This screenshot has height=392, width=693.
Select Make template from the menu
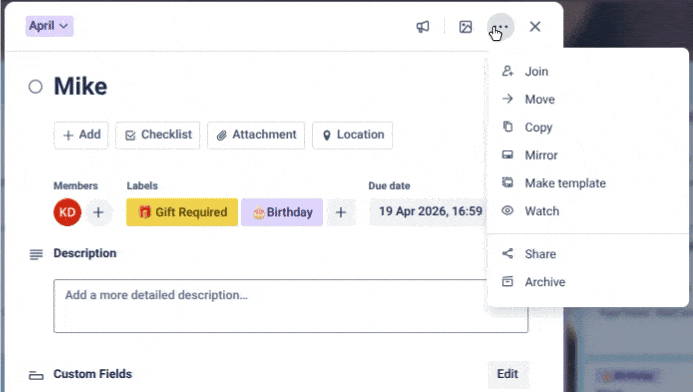[x=588, y=183]
